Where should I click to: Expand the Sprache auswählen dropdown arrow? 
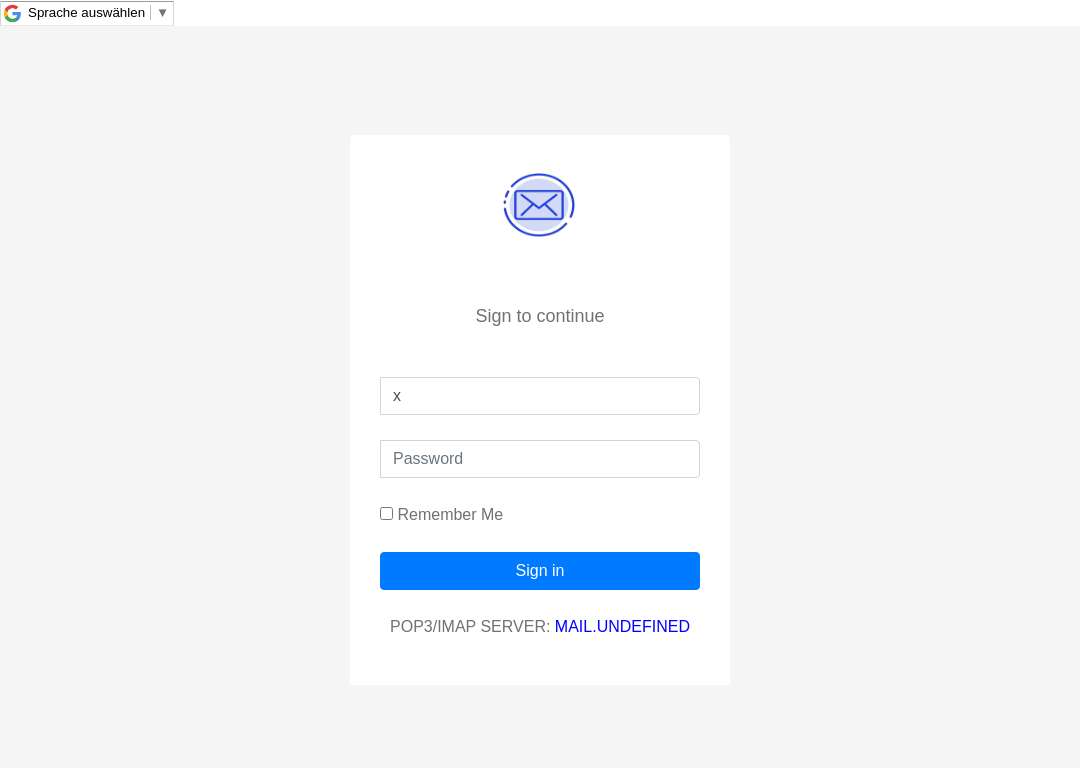click(163, 13)
